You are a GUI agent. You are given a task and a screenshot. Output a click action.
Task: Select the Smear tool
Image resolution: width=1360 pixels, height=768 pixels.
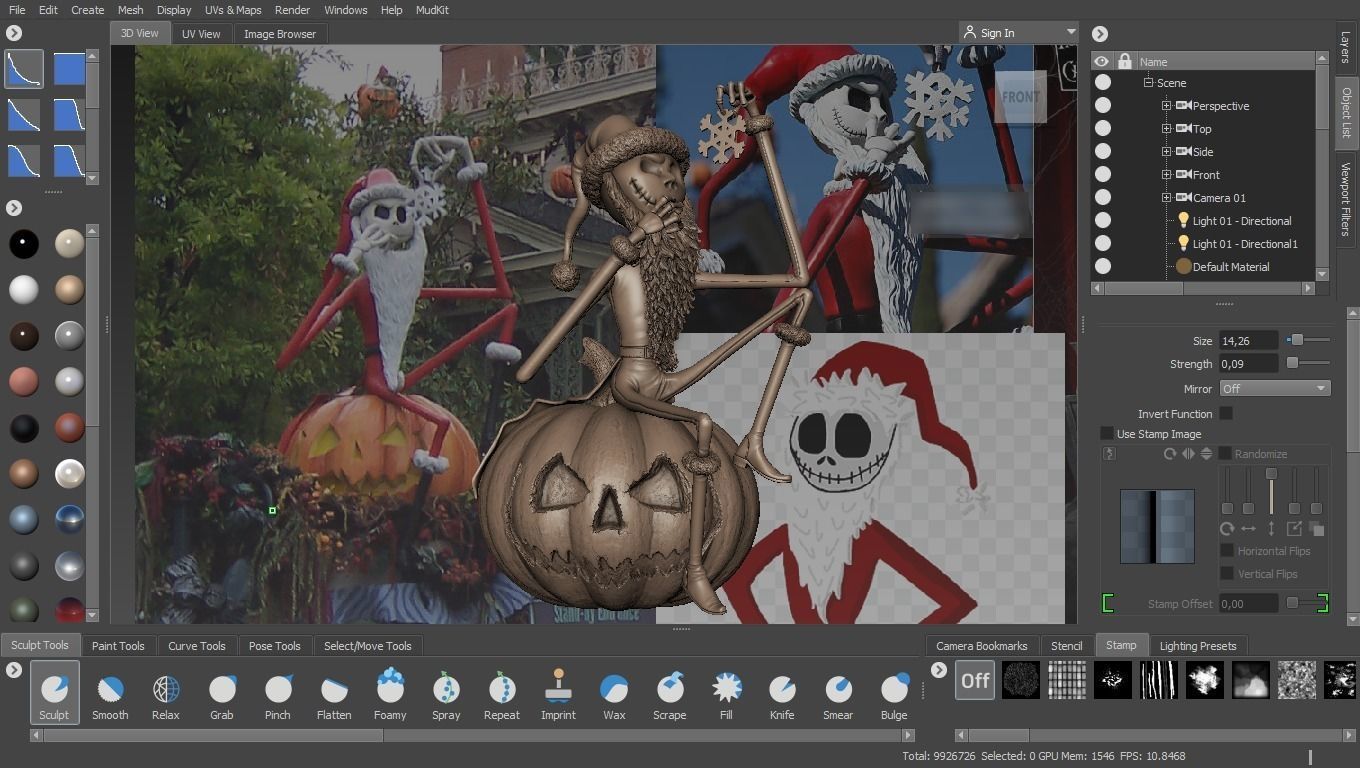pos(838,693)
